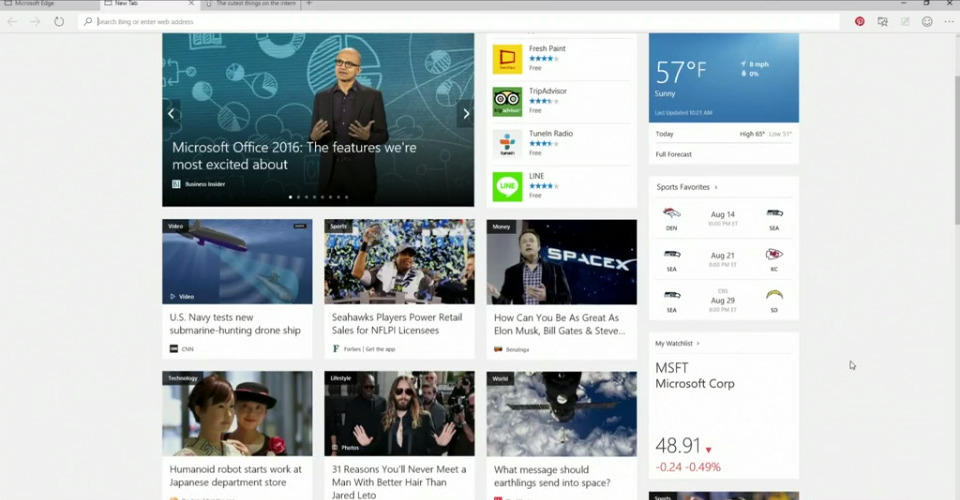Expand Sports Favorites with its chevron
Screen dimensions: 960x500
tap(716, 187)
